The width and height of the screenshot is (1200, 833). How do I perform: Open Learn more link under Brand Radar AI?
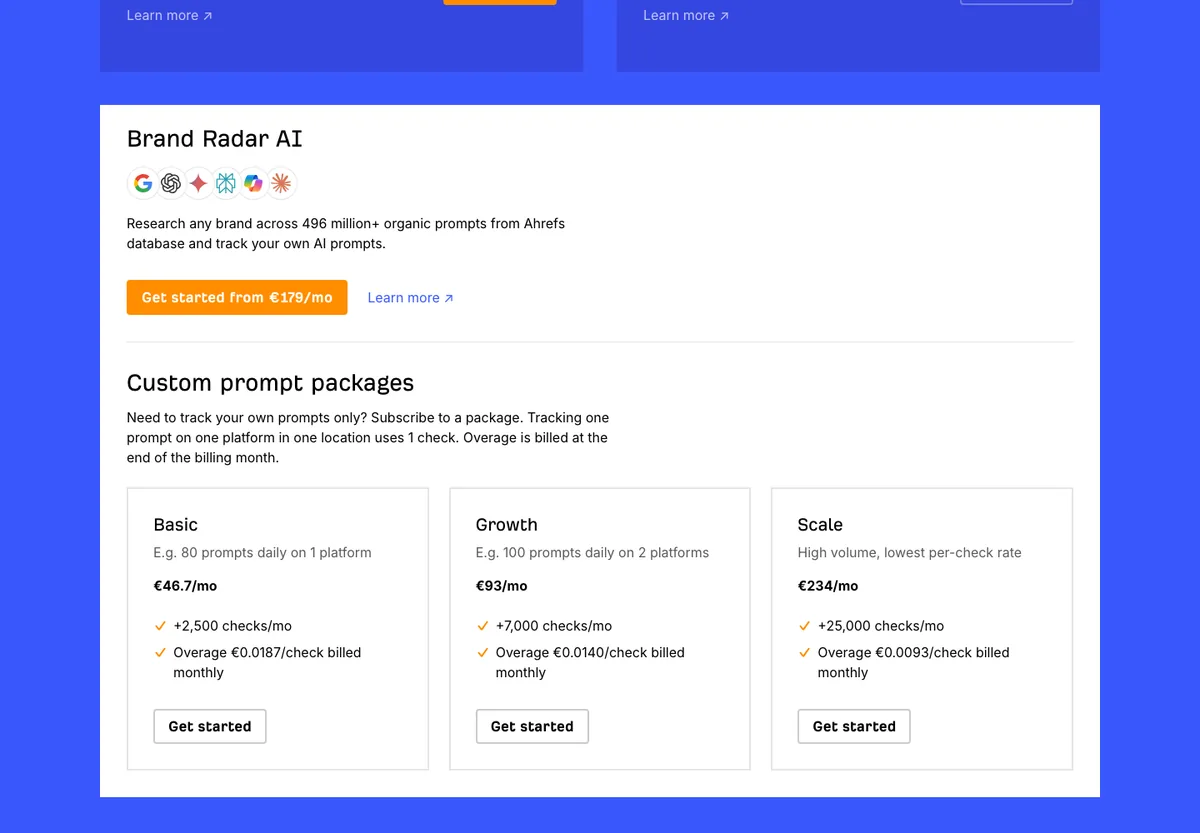click(410, 298)
